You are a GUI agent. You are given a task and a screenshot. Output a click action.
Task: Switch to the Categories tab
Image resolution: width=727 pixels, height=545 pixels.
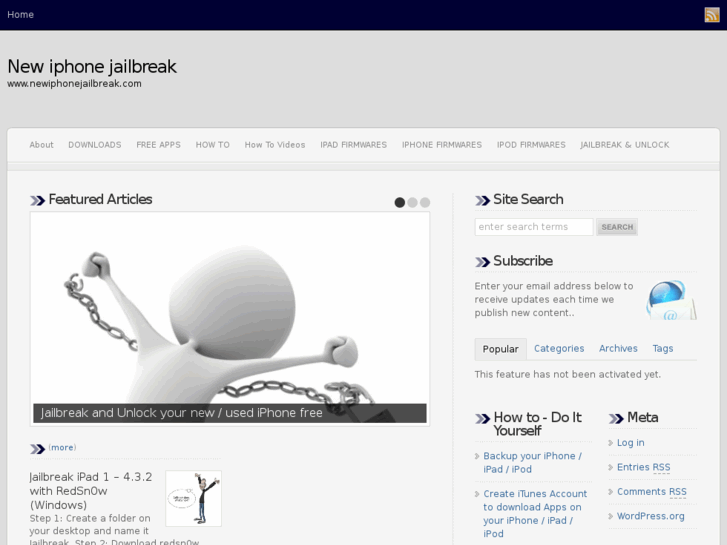pyautogui.click(x=559, y=348)
